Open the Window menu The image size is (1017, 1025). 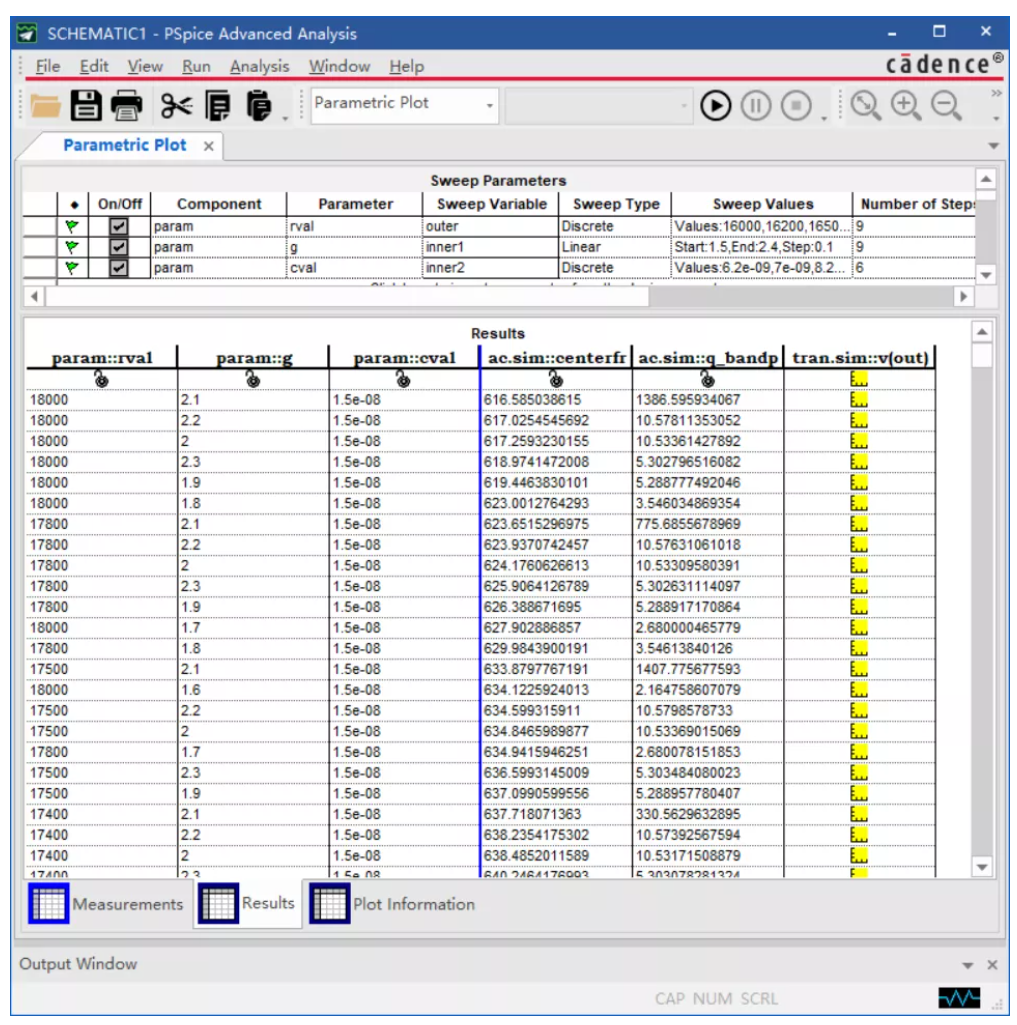[x=339, y=66]
